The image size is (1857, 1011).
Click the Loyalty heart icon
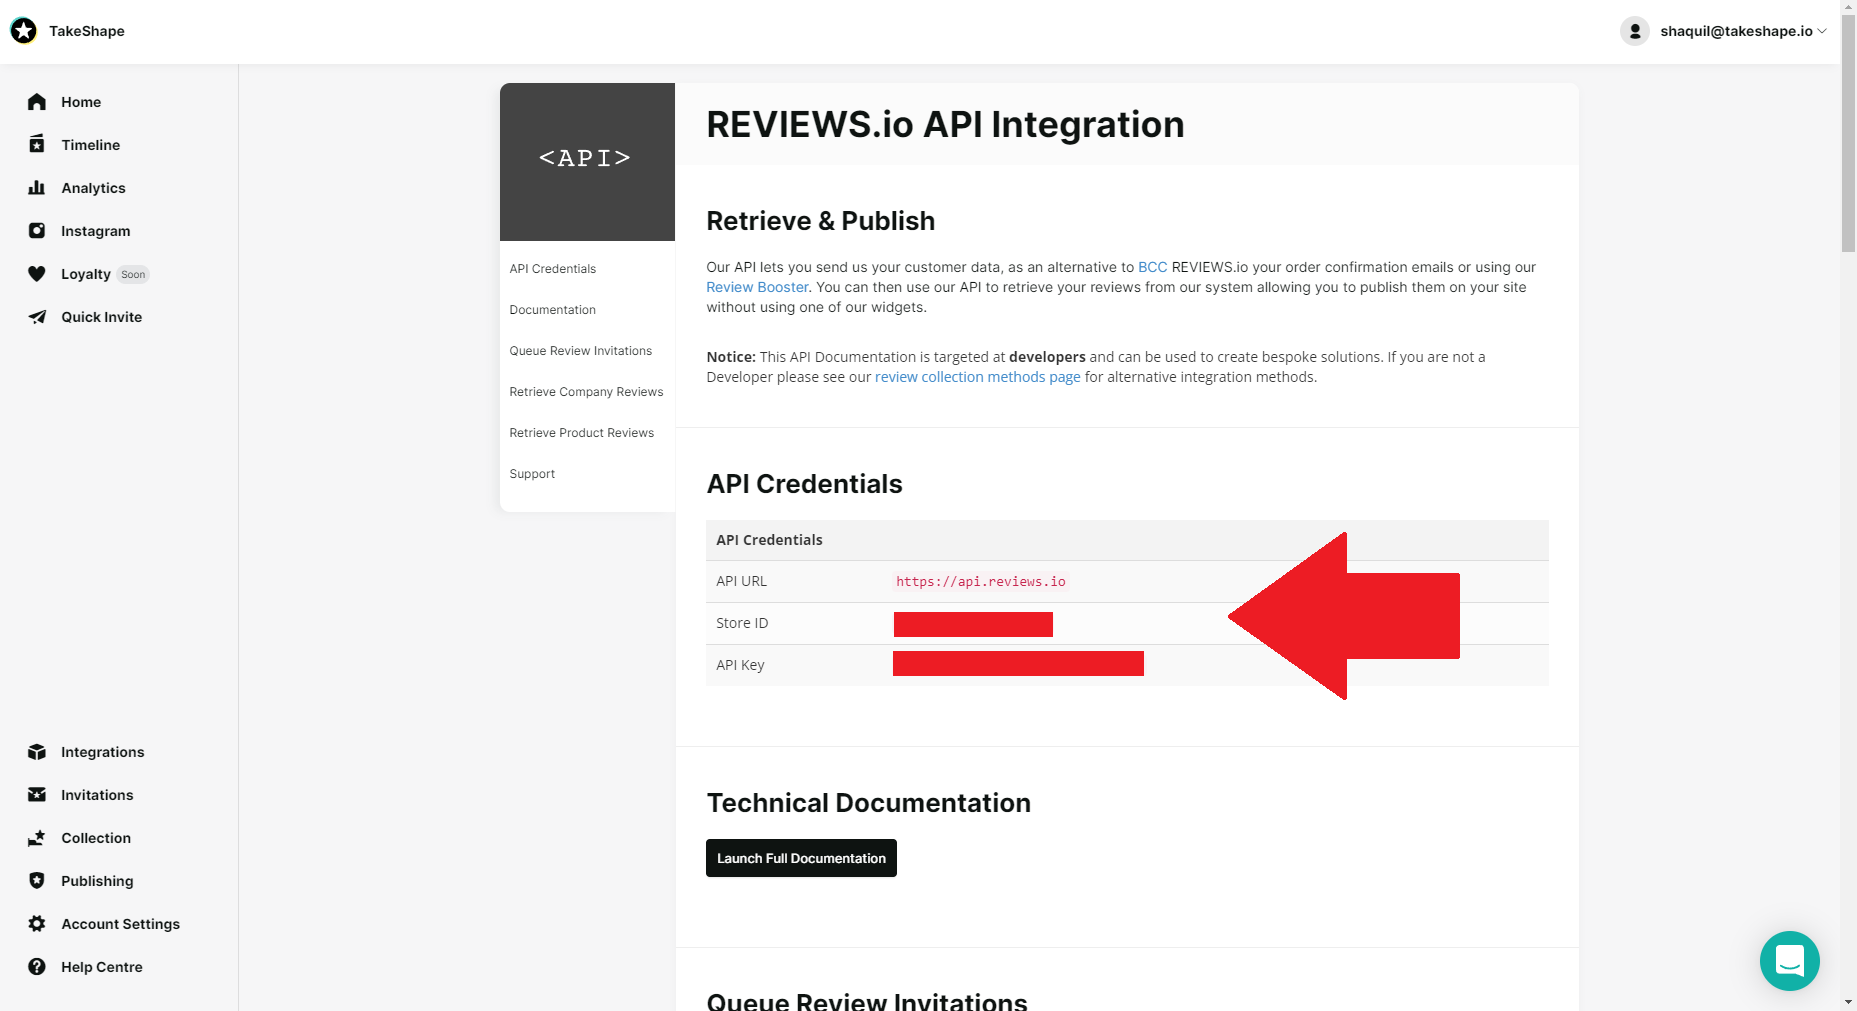click(37, 274)
